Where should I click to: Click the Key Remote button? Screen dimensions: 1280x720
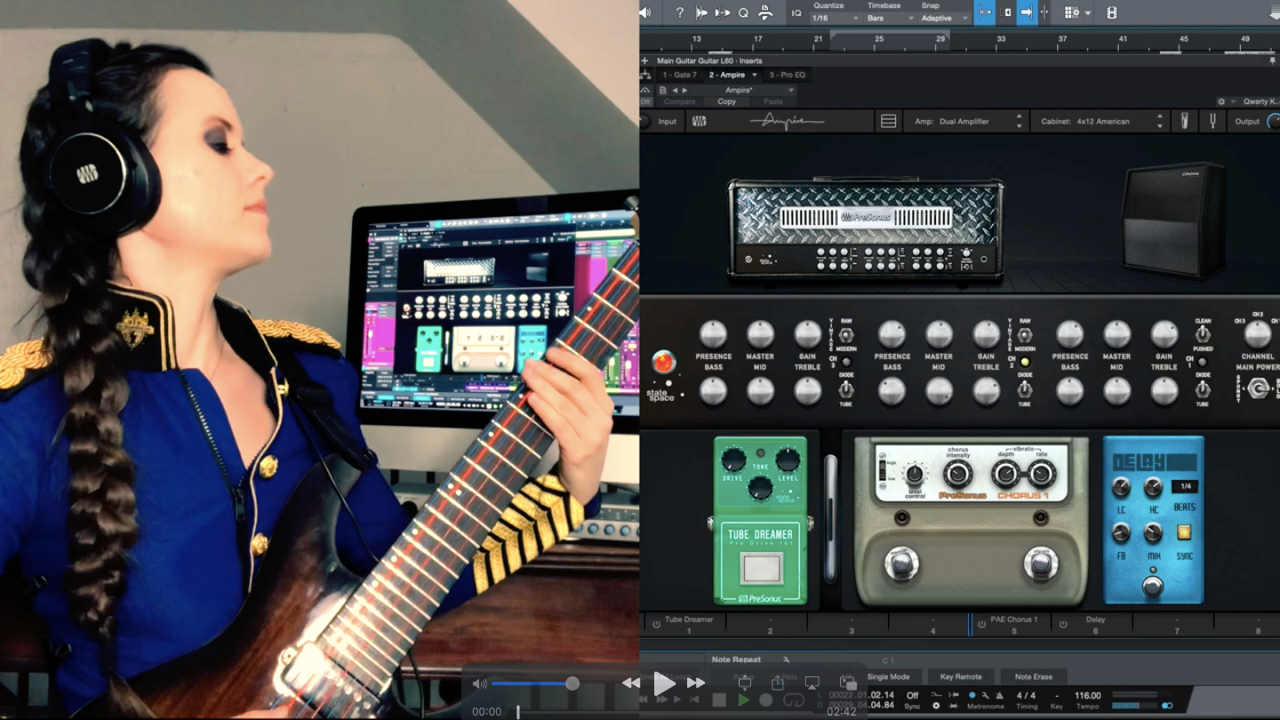click(961, 677)
